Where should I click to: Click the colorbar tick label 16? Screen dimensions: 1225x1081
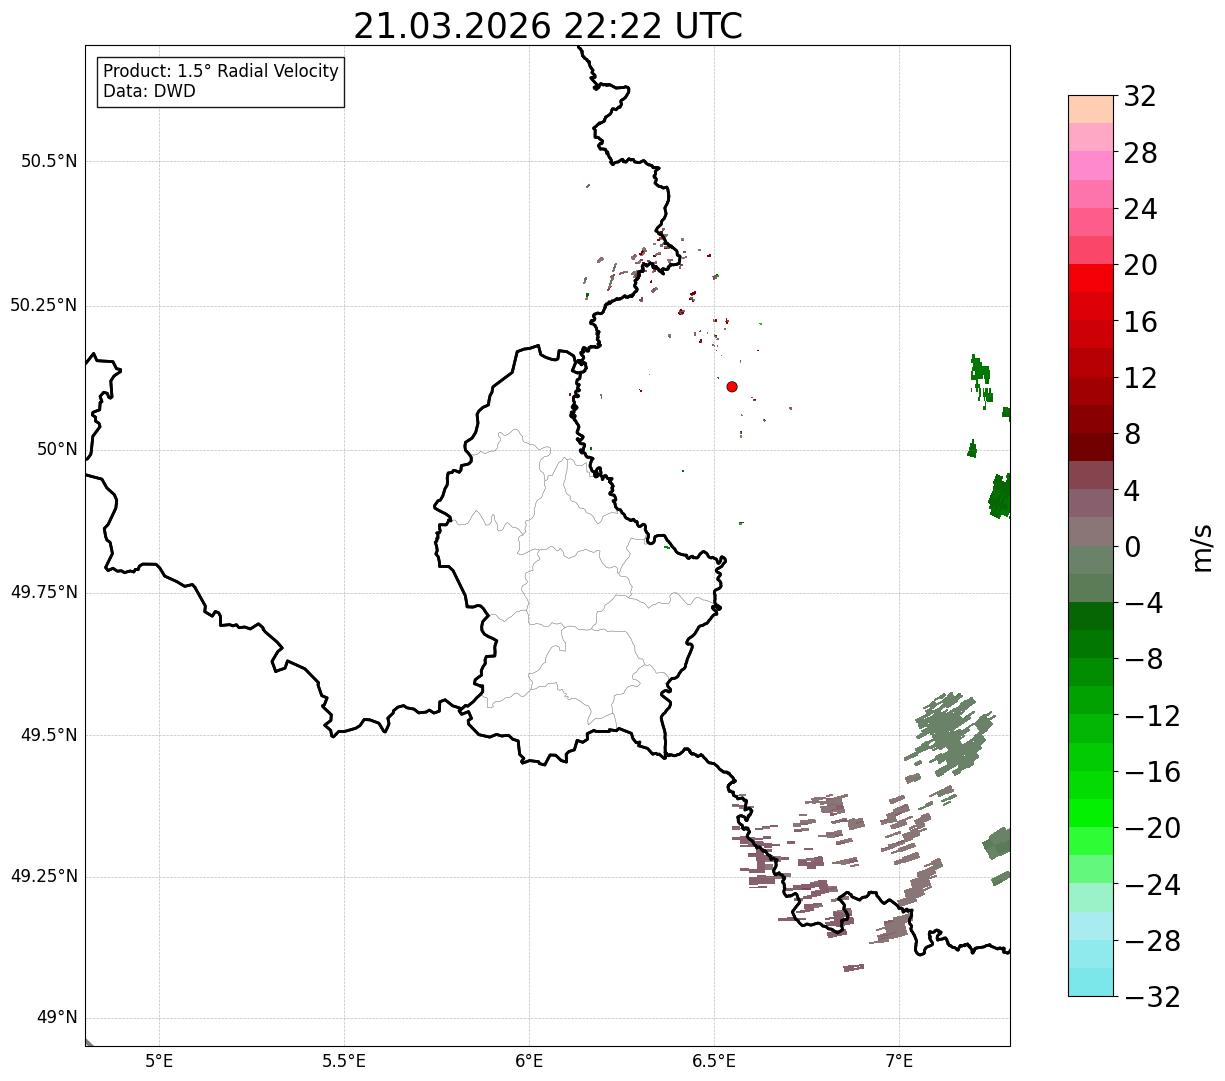point(1140,322)
